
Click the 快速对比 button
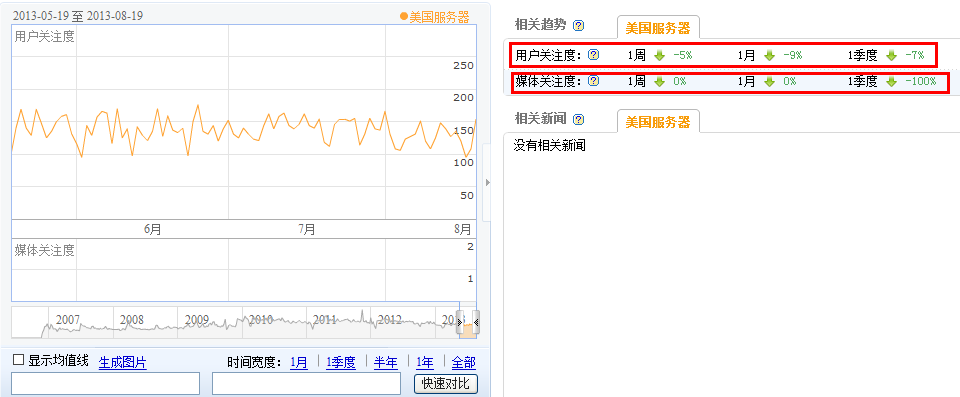point(446,384)
